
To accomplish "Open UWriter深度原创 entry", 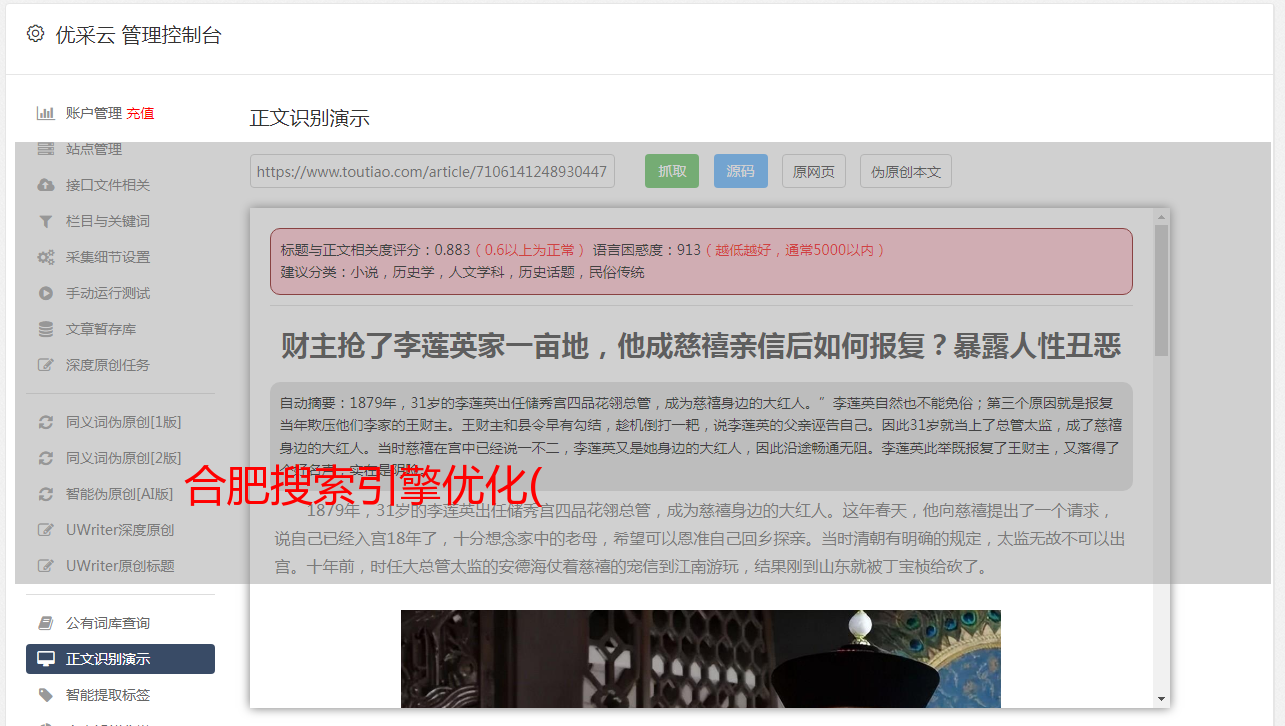I will (120, 530).
